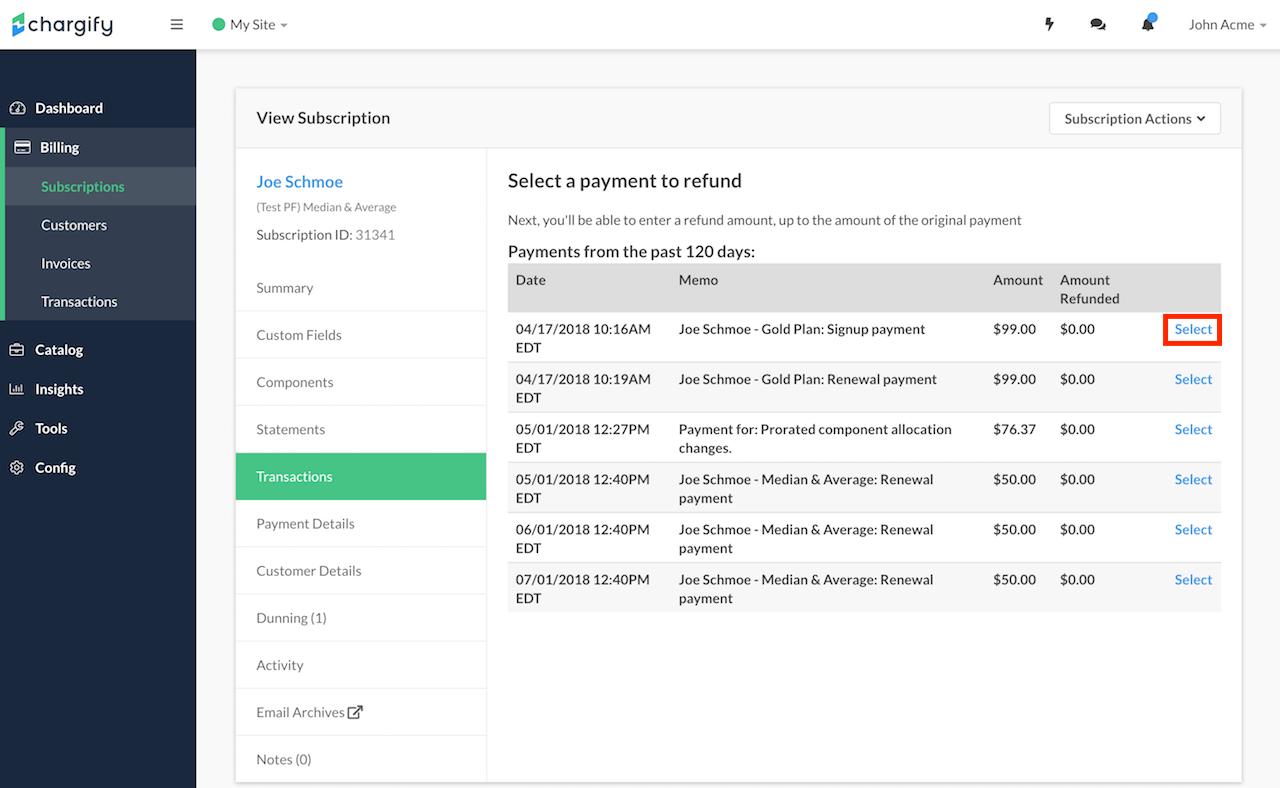Switch to the Activity tab
This screenshot has width=1280, height=788.
click(x=361, y=665)
